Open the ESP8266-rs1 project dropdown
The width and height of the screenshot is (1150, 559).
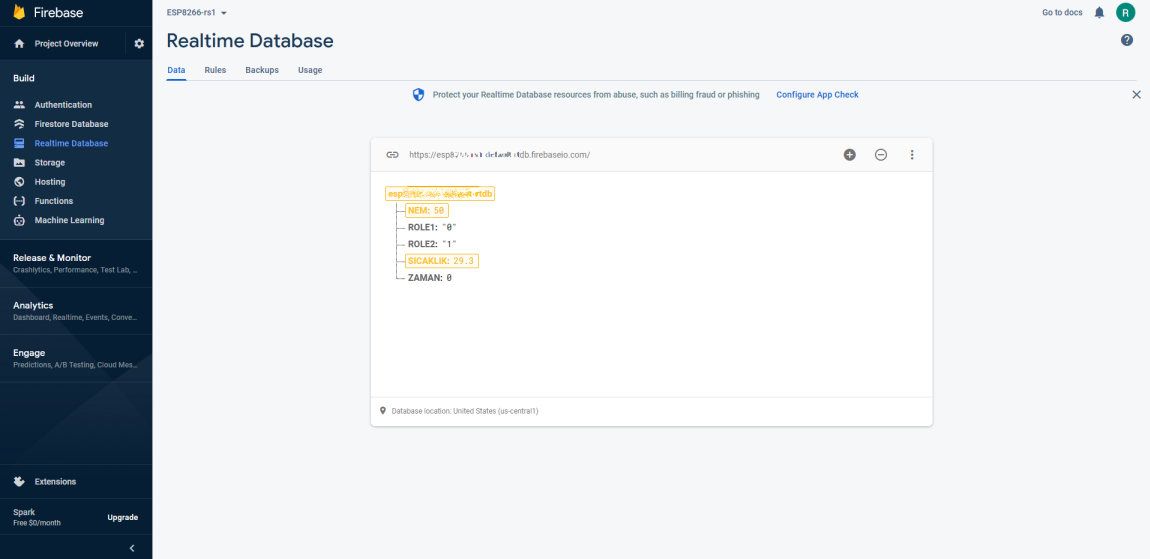coord(197,12)
